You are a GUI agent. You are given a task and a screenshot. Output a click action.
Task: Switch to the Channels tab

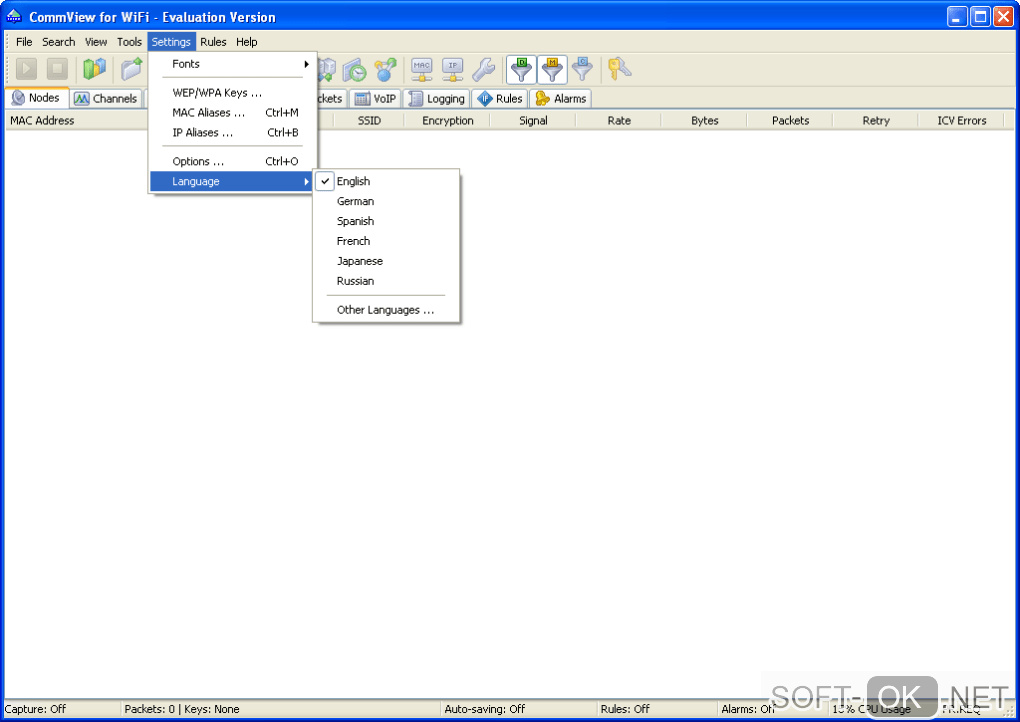coord(105,99)
